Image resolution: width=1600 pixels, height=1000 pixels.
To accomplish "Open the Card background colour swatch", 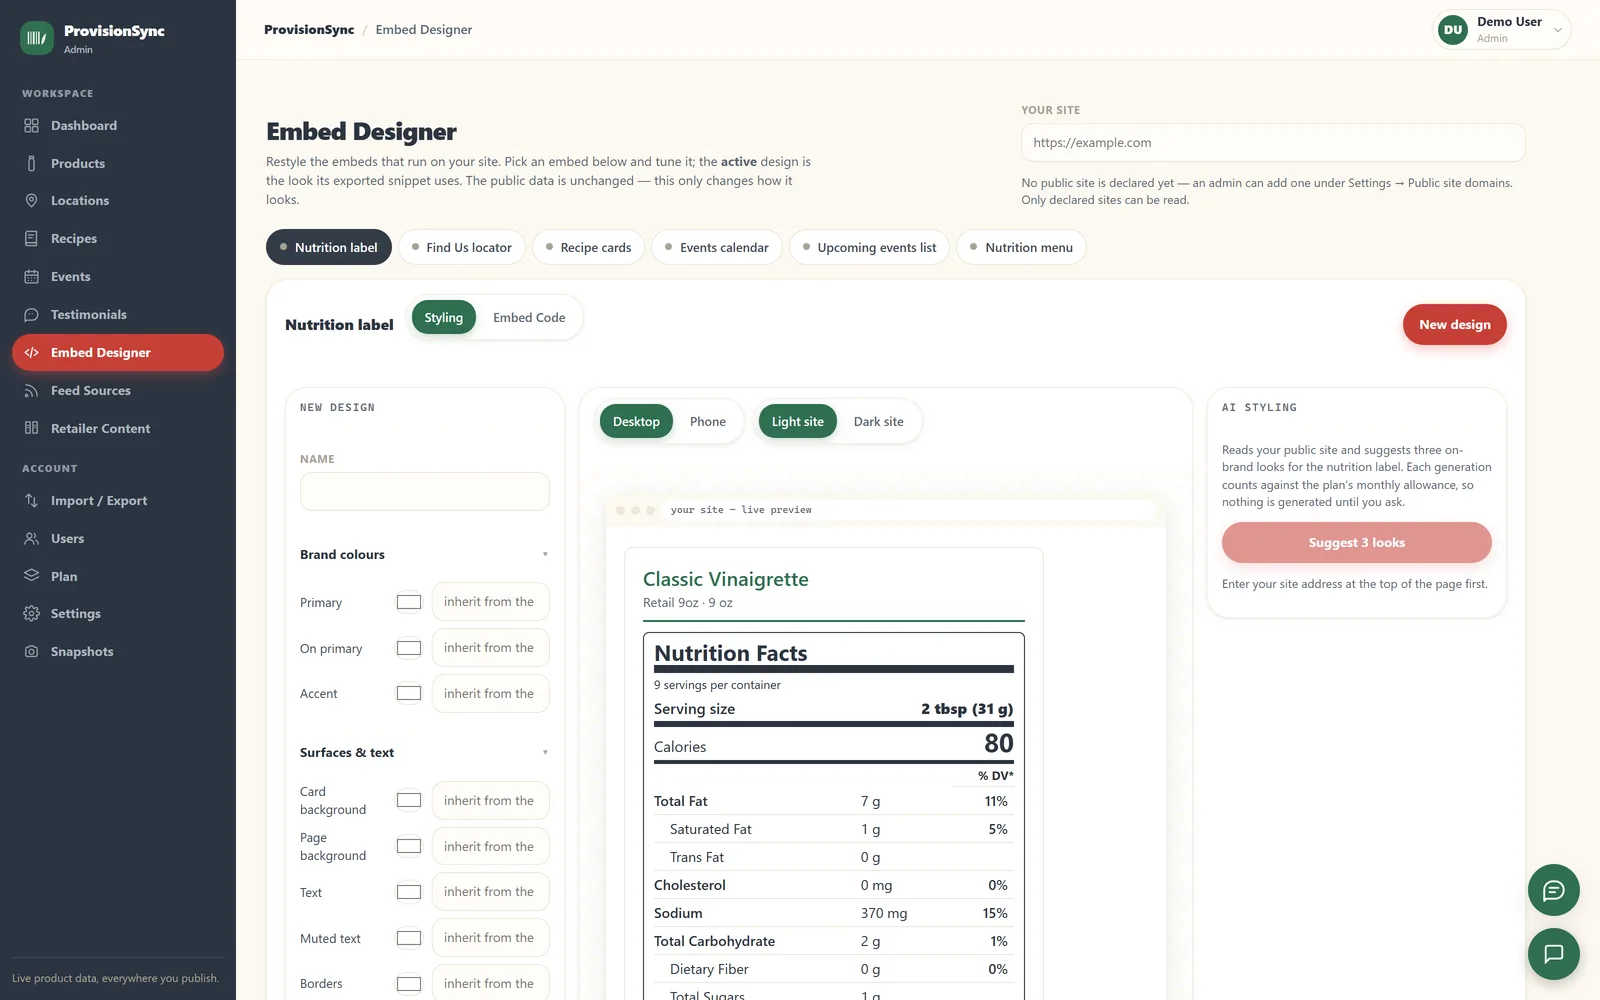I will point(409,800).
